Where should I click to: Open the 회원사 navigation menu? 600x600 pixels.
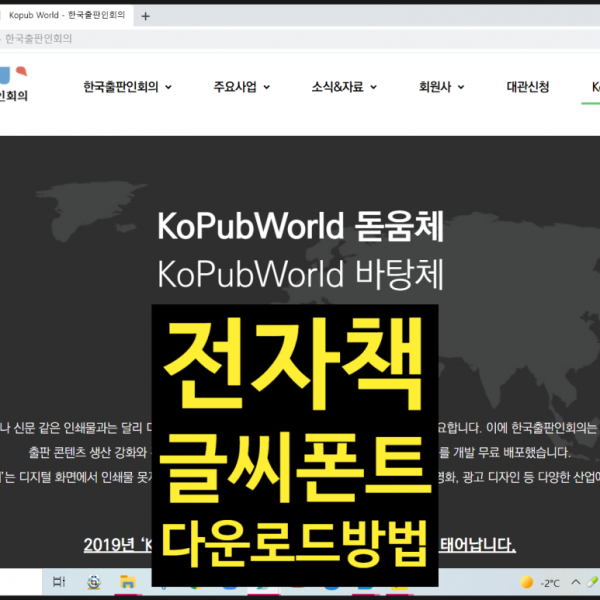[x=435, y=87]
